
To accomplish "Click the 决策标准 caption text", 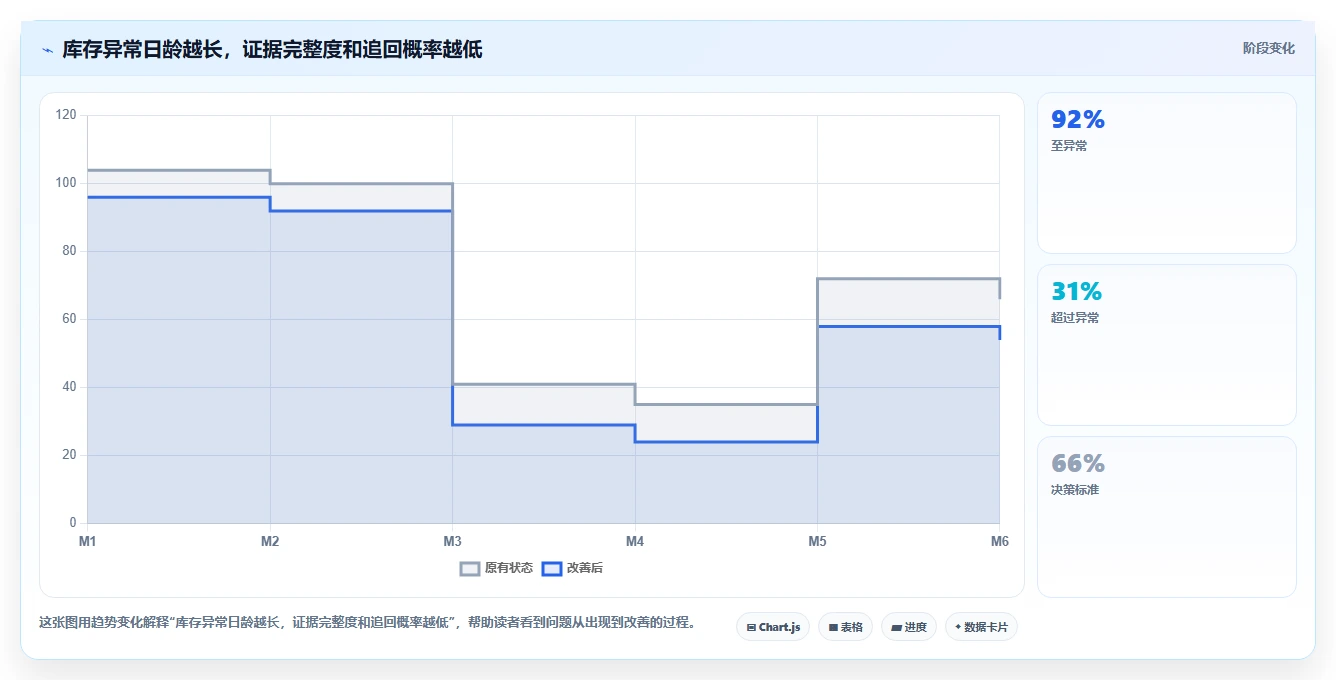I will tap(1075, 490).
